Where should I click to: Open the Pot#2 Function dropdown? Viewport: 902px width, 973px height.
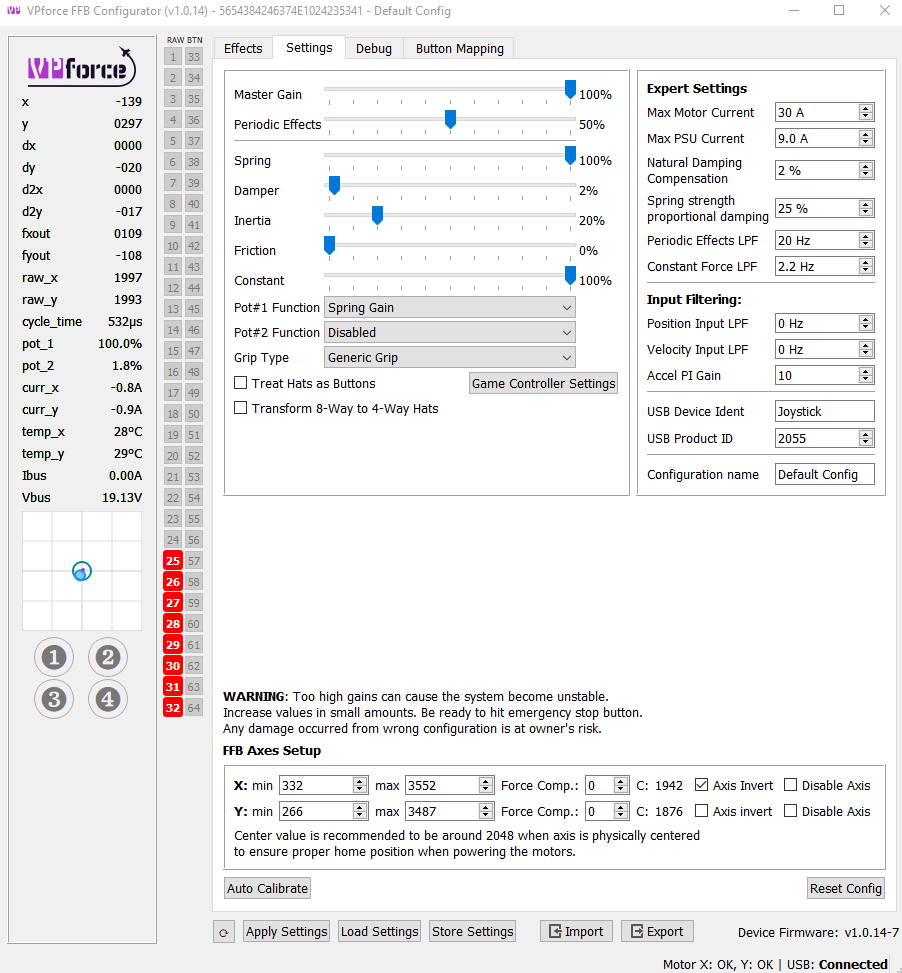point(450,333)
